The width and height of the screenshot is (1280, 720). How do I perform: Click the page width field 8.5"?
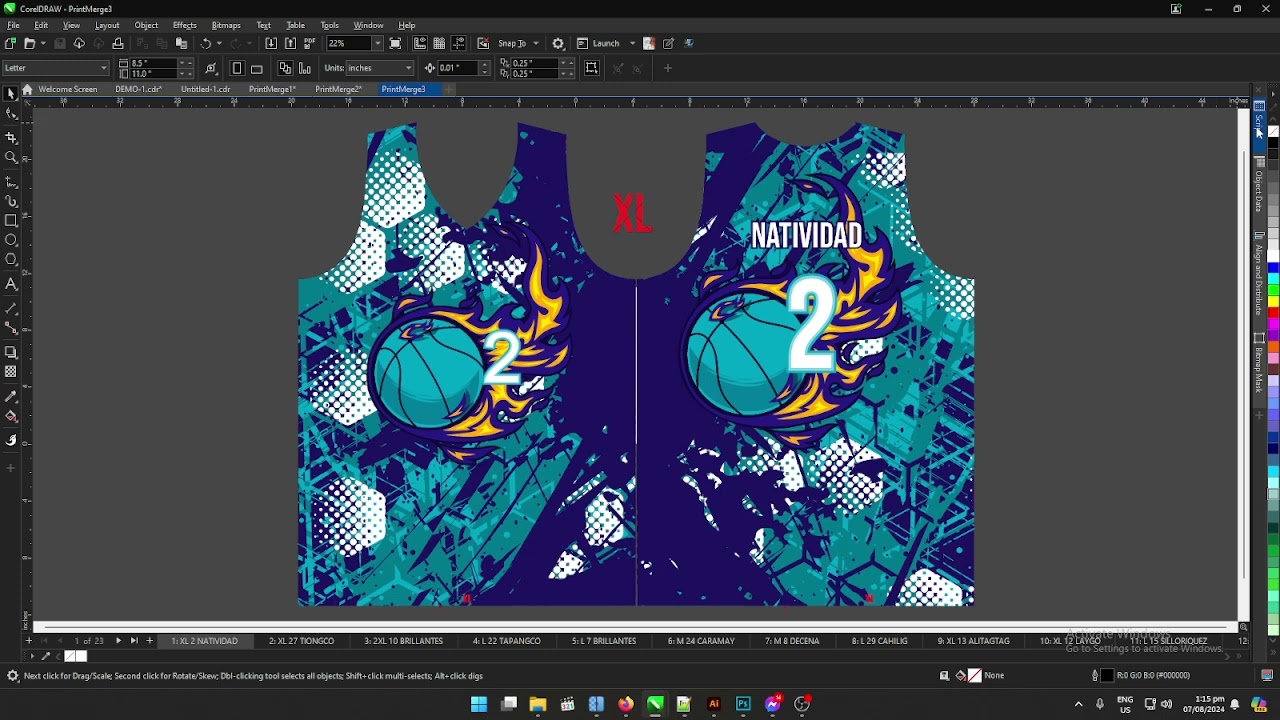point(154,63)
